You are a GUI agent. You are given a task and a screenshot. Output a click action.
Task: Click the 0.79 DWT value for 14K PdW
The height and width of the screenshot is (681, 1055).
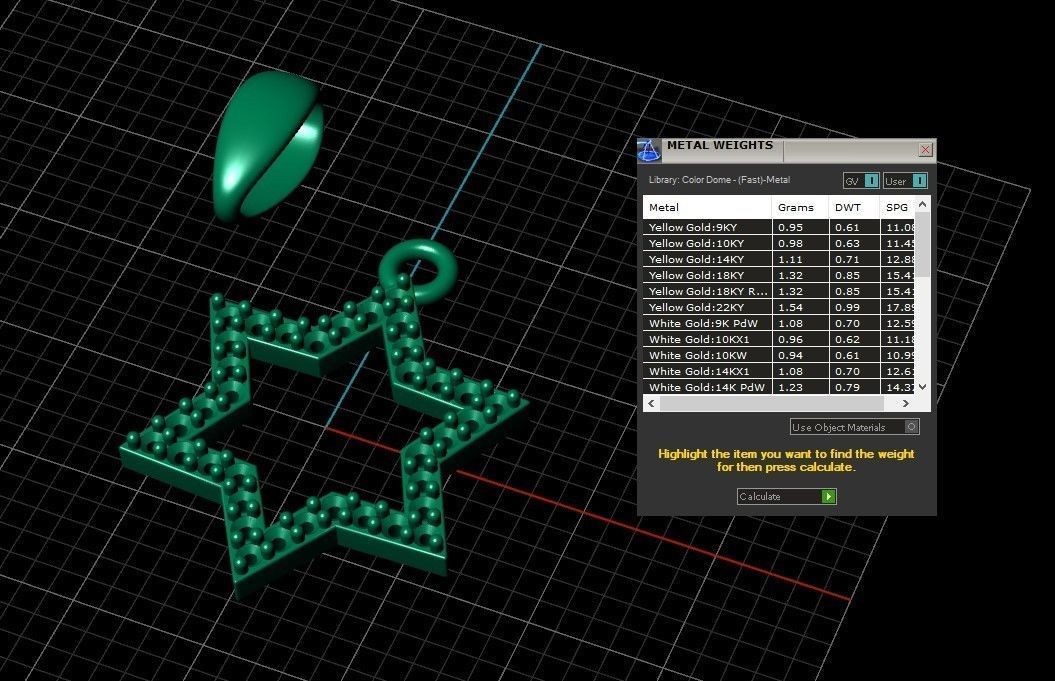click(847, 387)
